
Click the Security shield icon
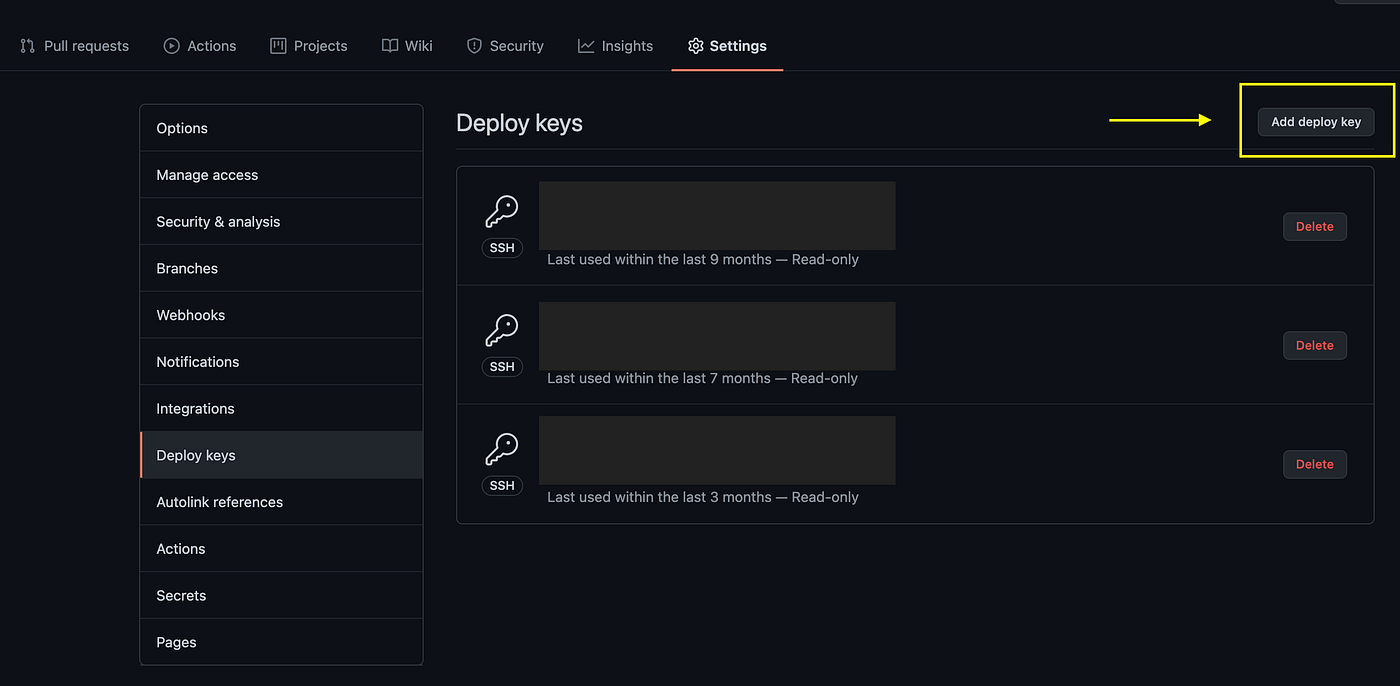[x=475, y=46]
